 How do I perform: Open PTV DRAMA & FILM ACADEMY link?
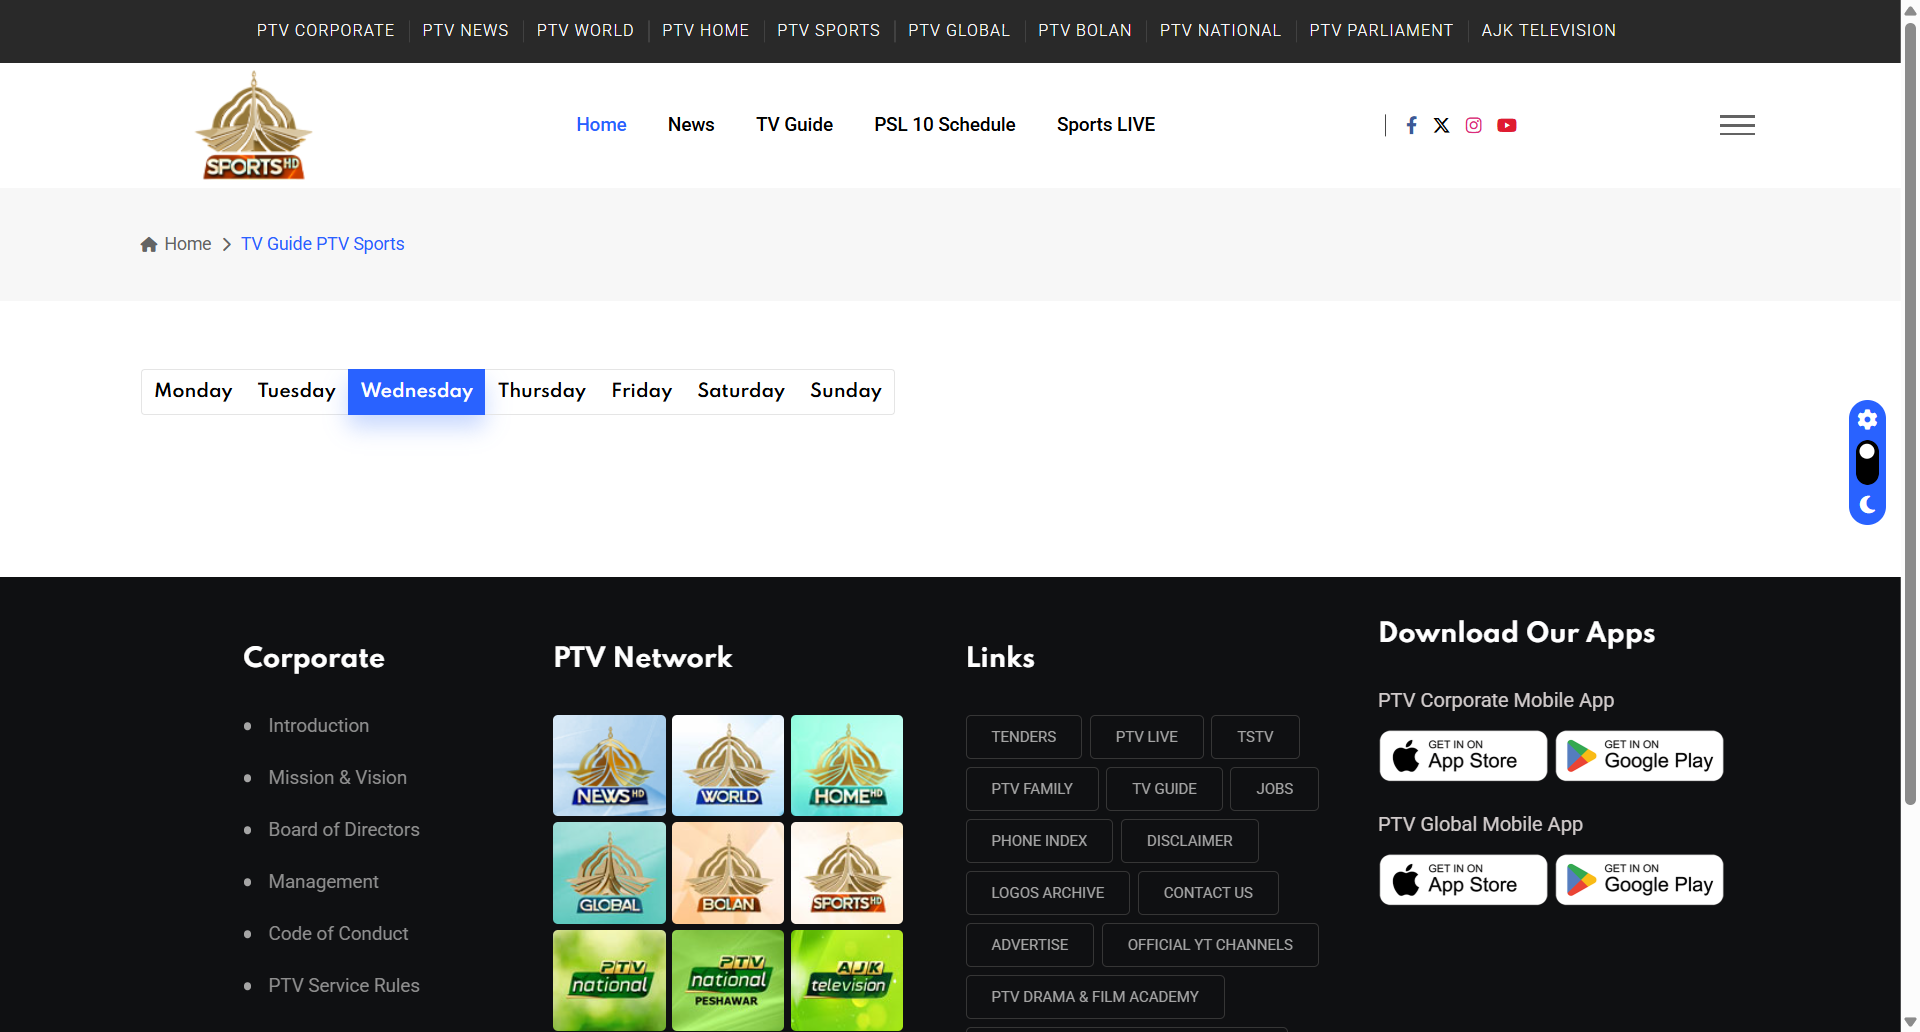point(1095,997)
